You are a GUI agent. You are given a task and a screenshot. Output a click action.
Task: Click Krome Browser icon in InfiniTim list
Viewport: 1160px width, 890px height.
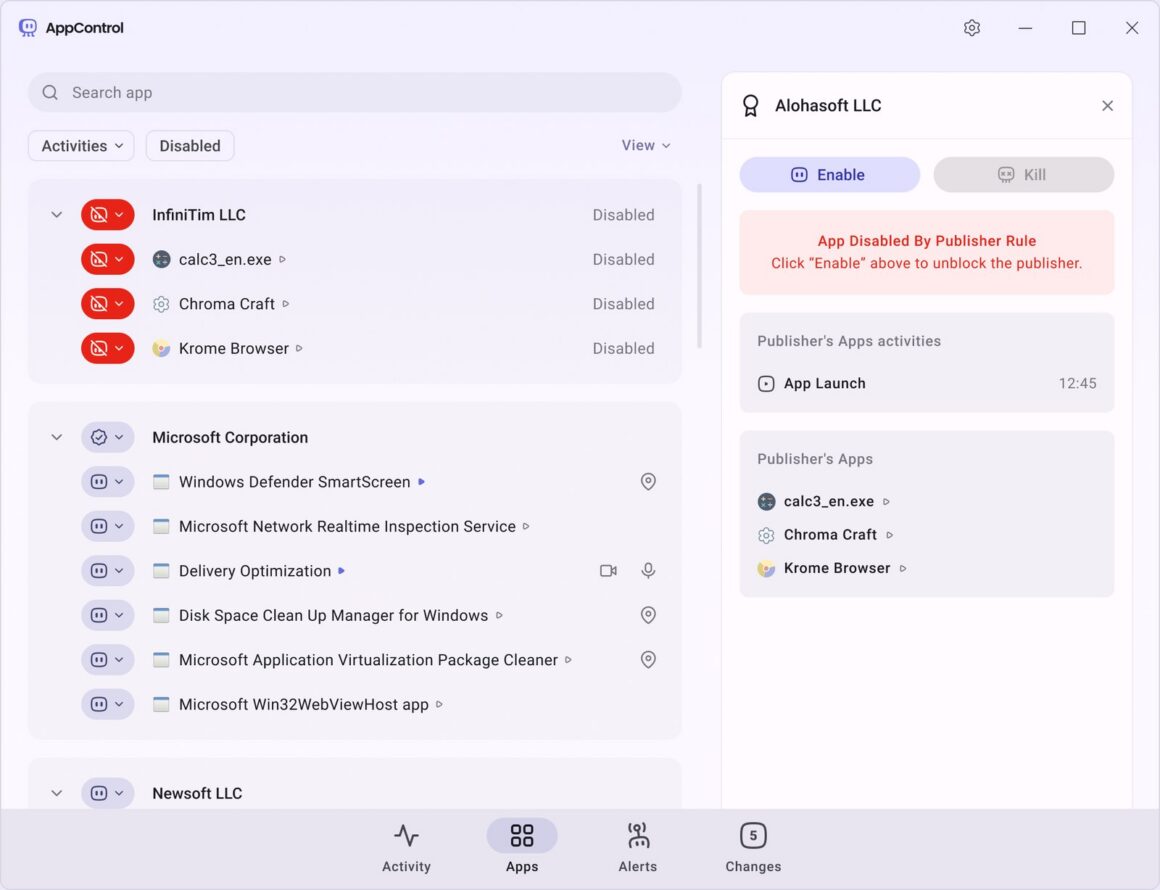[161, 348]
